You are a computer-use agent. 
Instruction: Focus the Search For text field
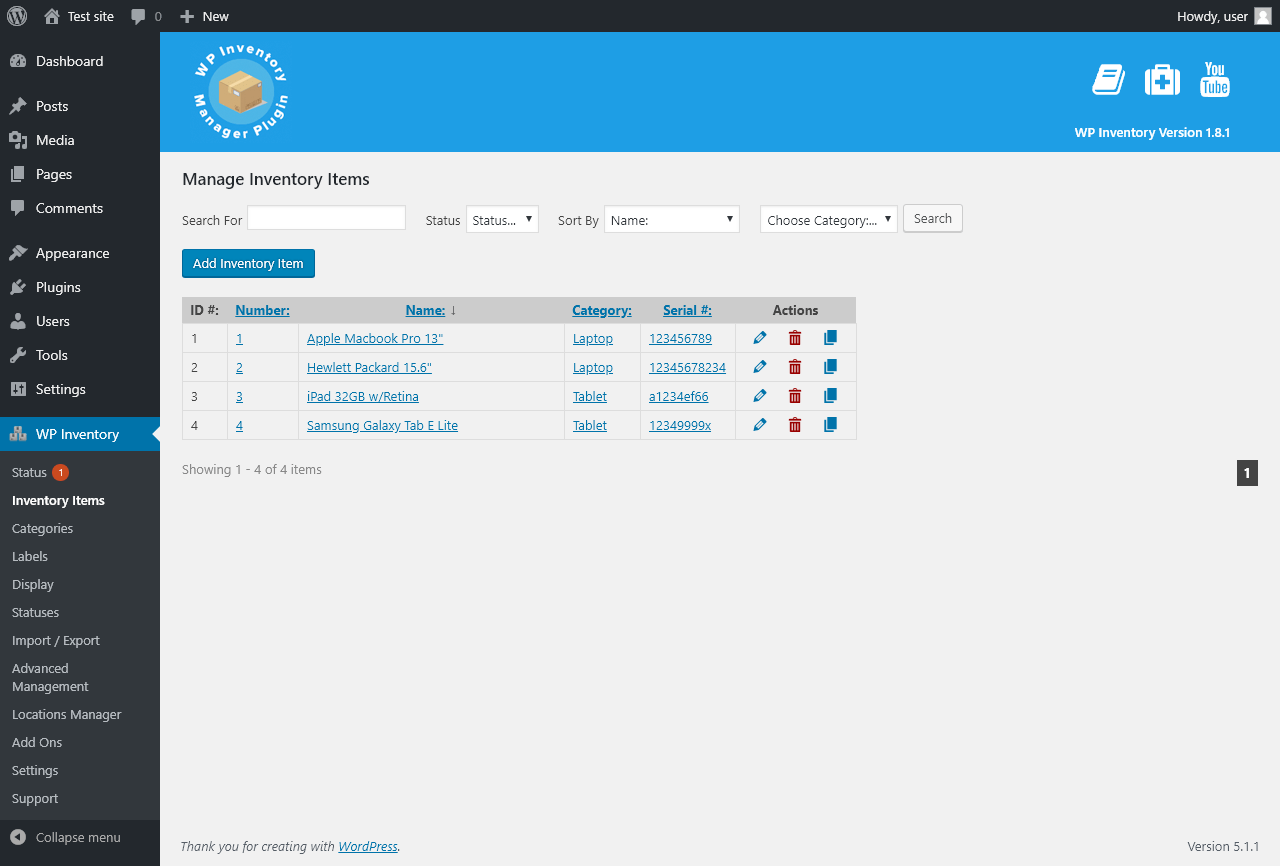click(x=326, y=218)
